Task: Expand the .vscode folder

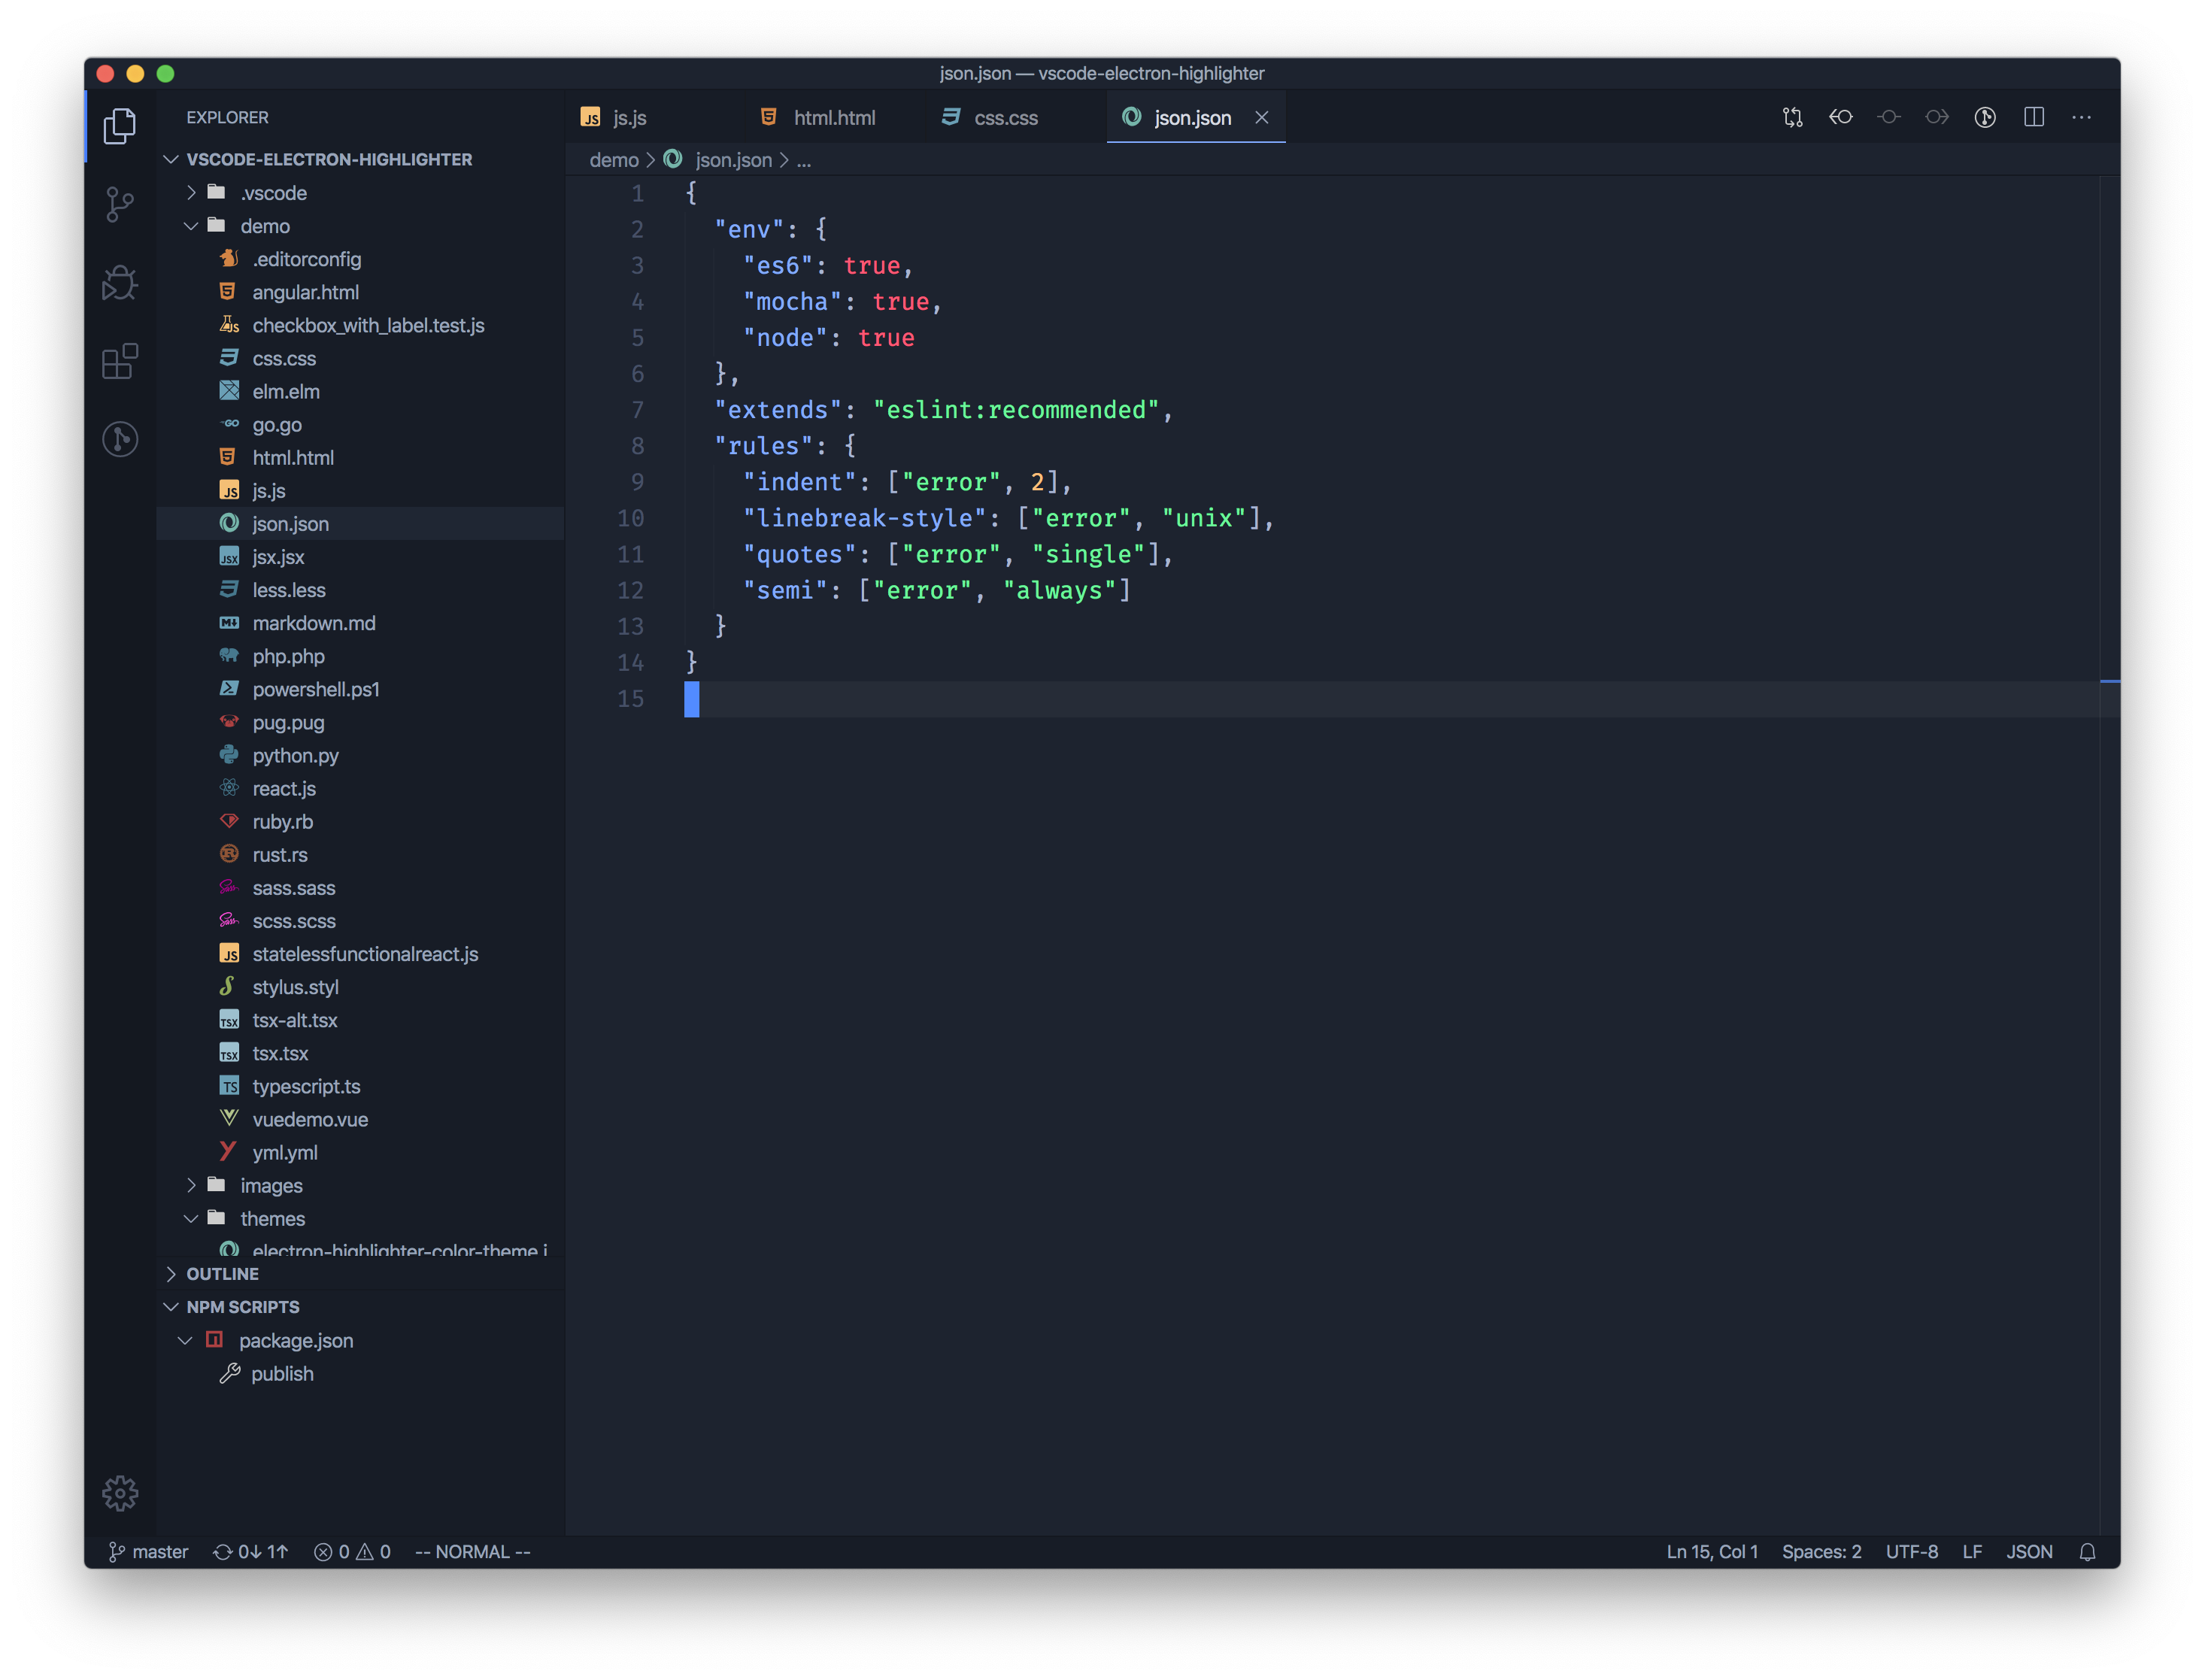Action: (x=190, y=193)
